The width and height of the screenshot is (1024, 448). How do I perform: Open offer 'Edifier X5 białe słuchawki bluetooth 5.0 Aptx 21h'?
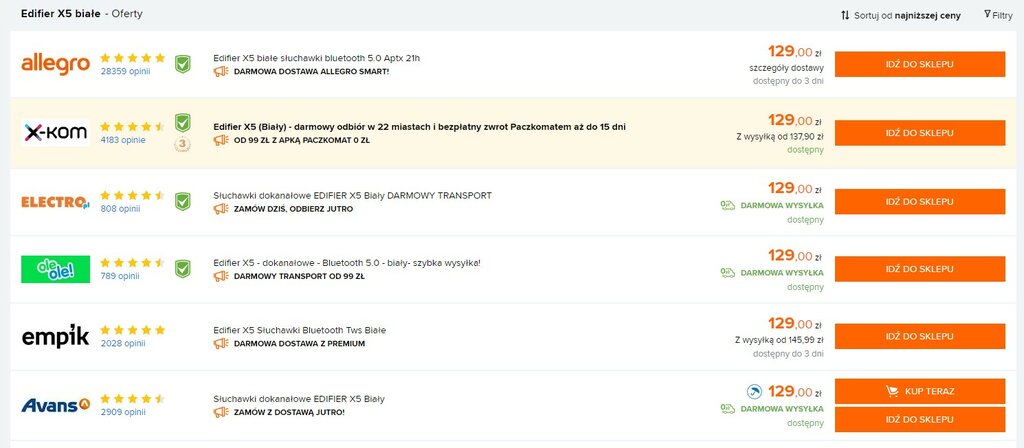point(317,58)
